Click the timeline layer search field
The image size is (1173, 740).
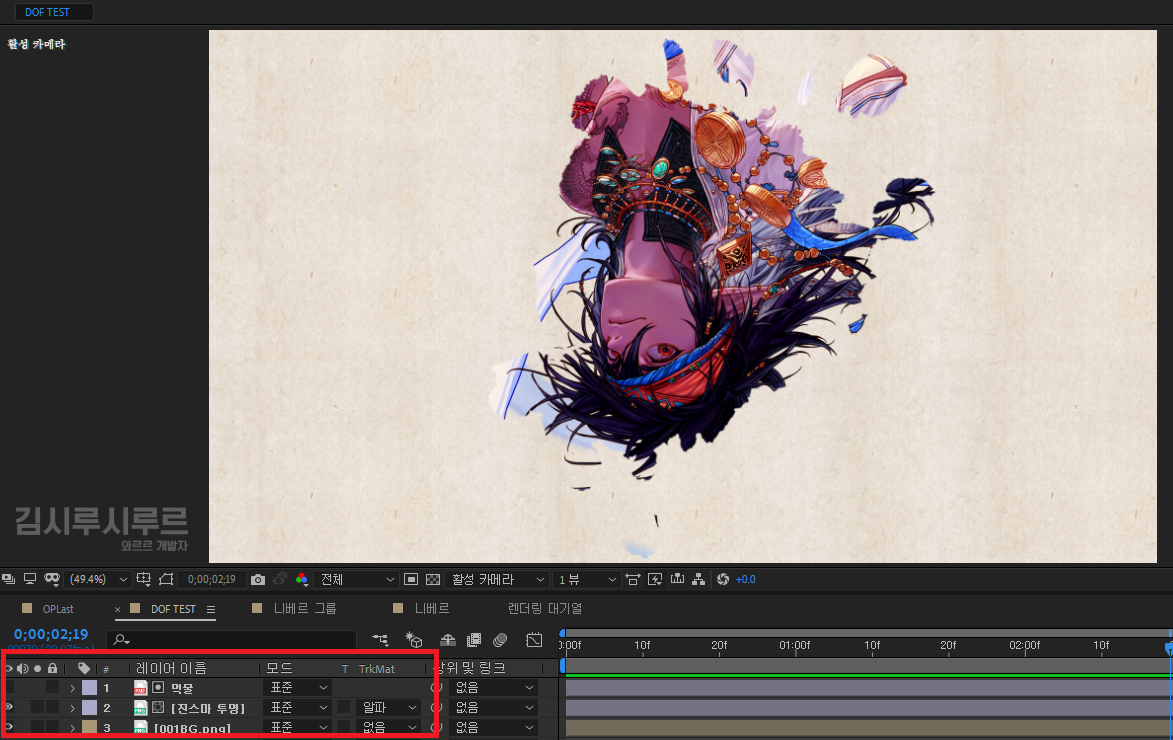pos(230,640)
